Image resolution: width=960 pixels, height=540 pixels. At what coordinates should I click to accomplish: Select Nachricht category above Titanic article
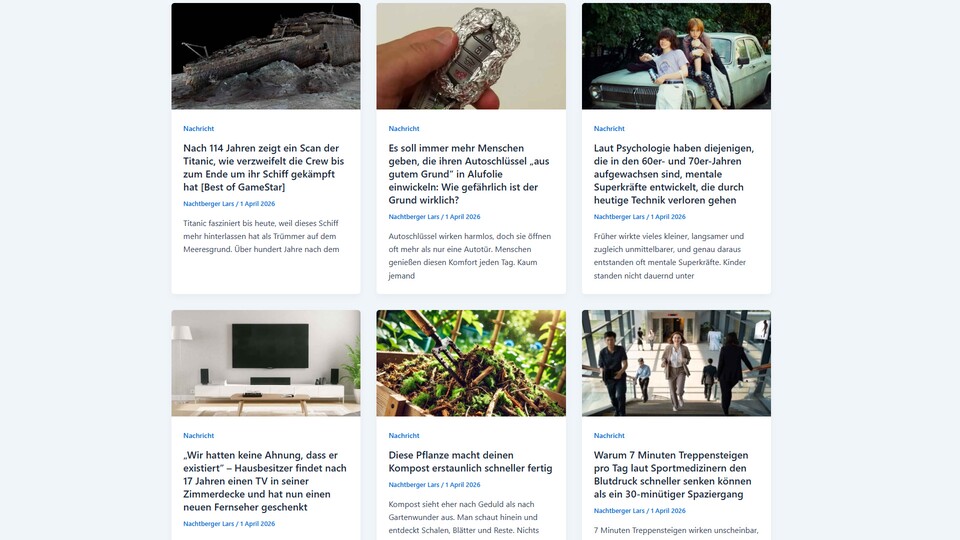(198, 129)
